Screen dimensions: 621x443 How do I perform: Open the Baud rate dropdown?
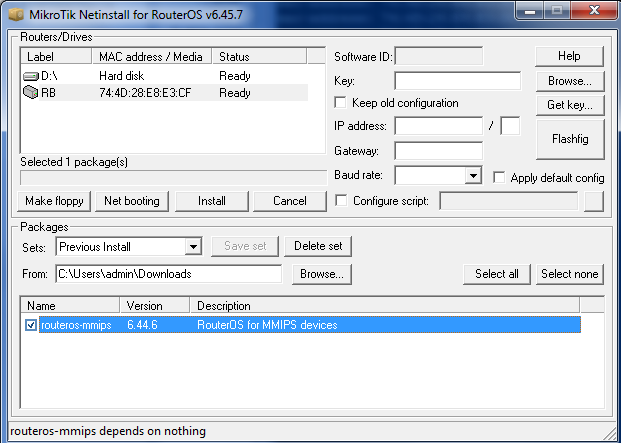tap(473, 175)
